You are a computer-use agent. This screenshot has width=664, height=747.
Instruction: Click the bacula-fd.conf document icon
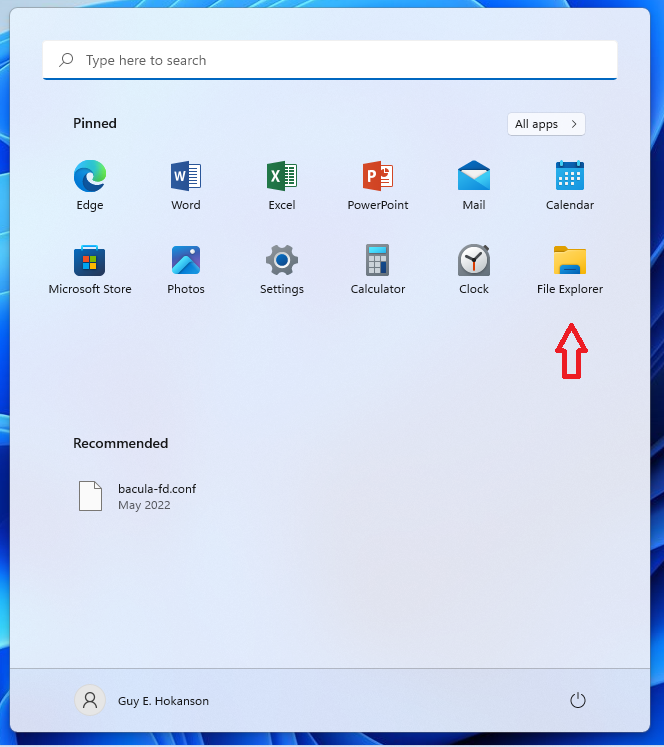(x=90, y=496)
